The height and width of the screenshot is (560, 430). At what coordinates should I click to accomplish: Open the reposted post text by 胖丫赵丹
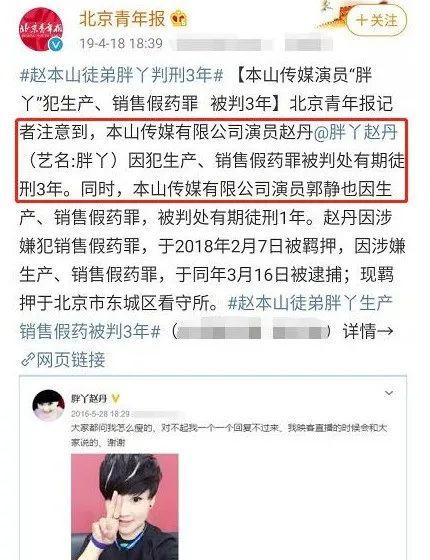229,435
